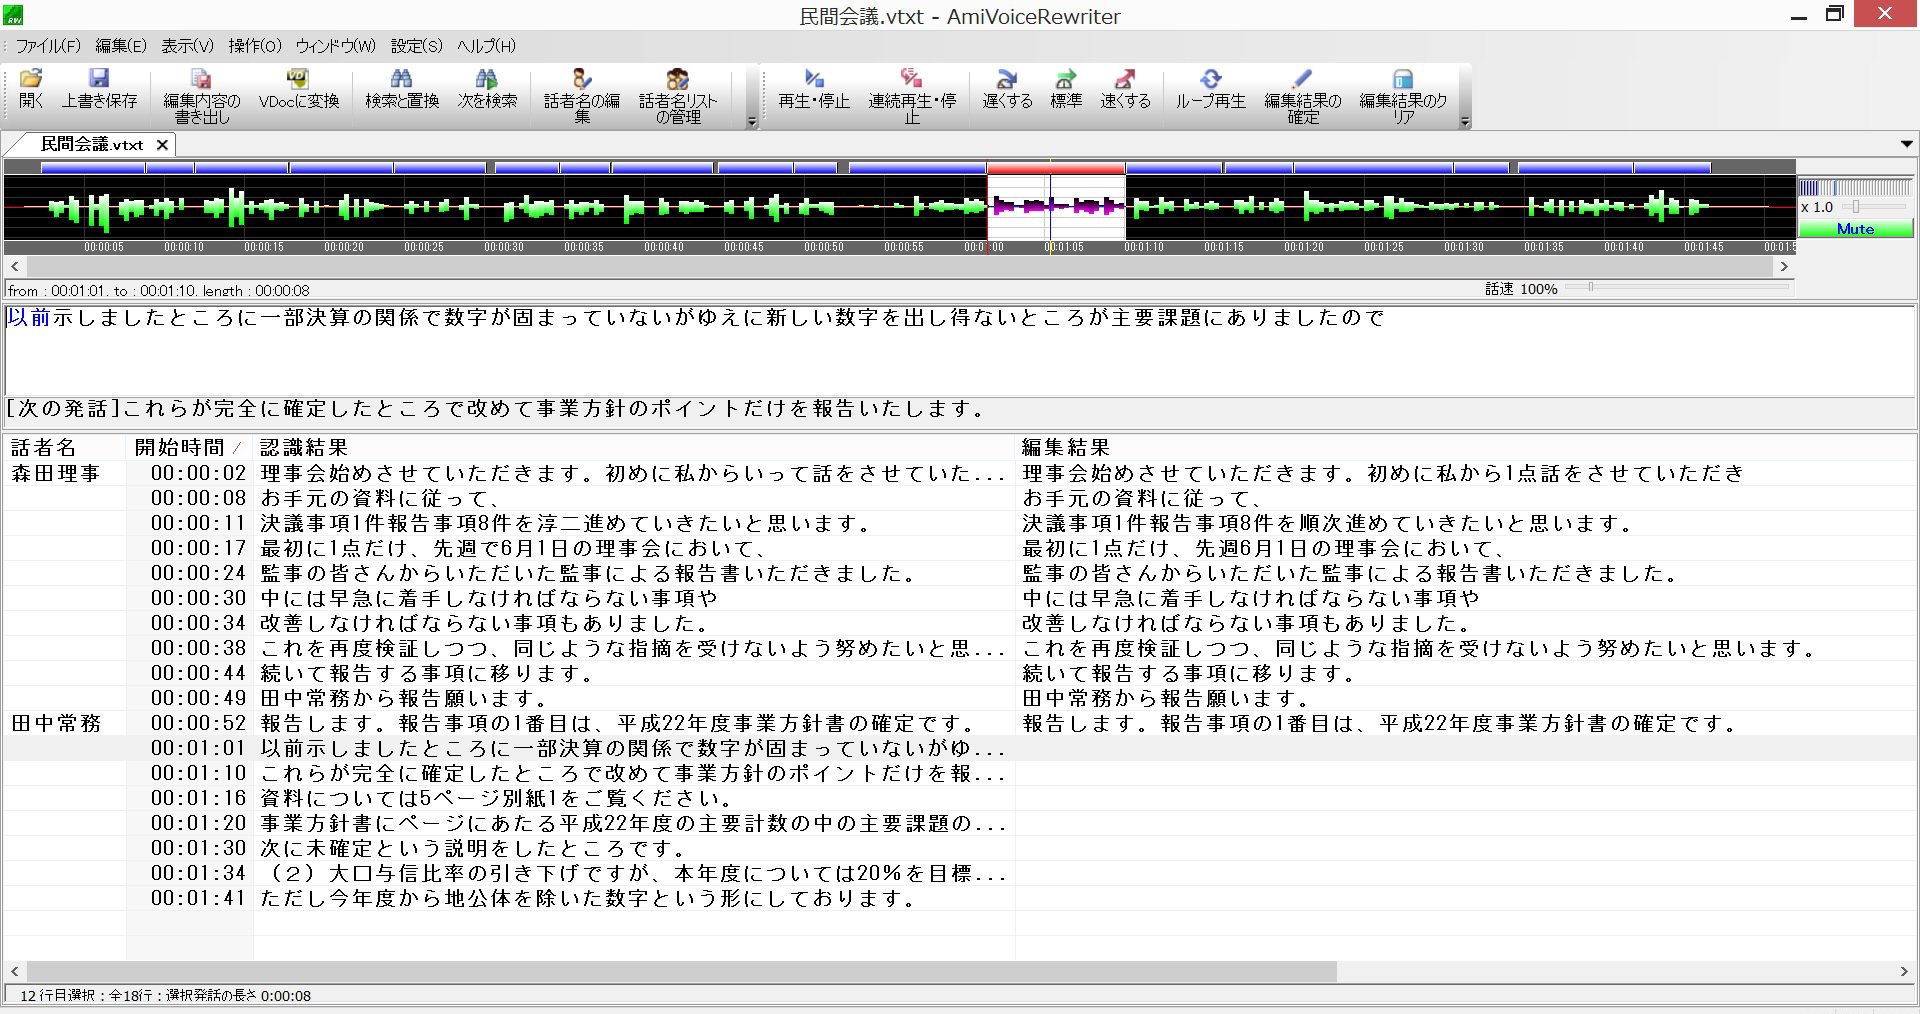Click the table's horizontal scrollbar thumb

point(682,971)
